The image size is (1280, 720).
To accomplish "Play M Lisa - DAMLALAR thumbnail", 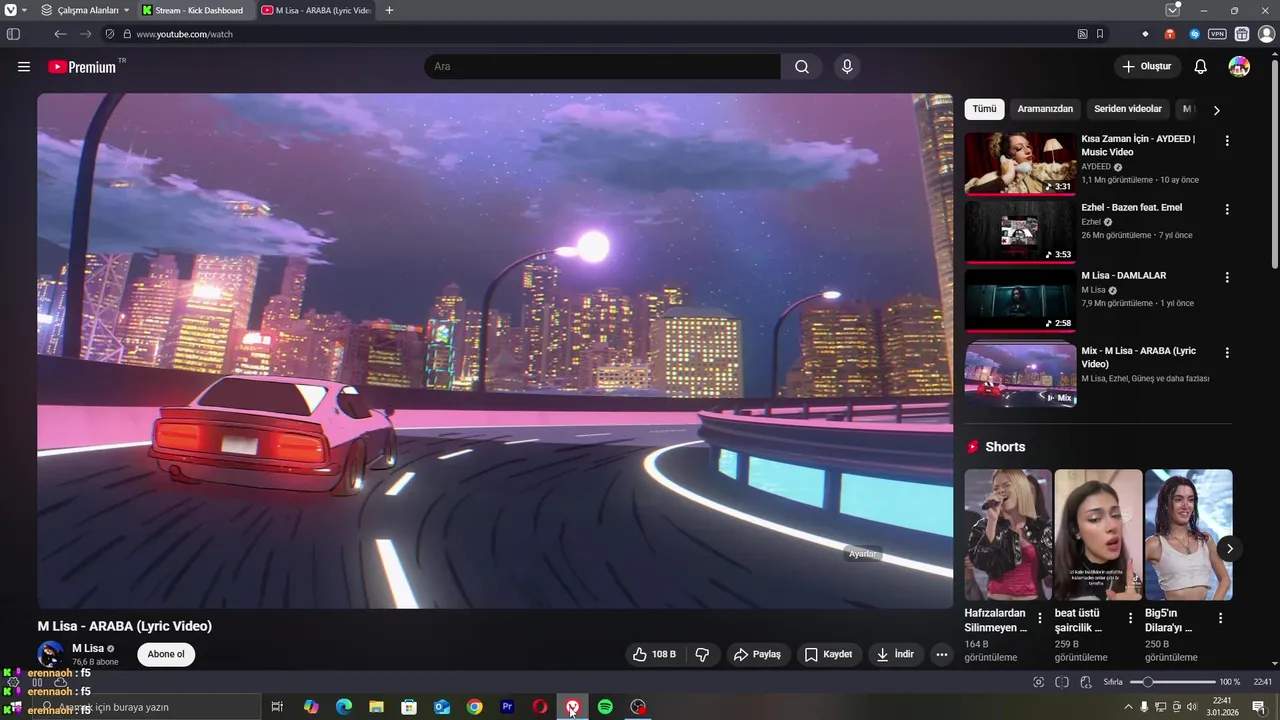I will click(x=1020, y=299).
